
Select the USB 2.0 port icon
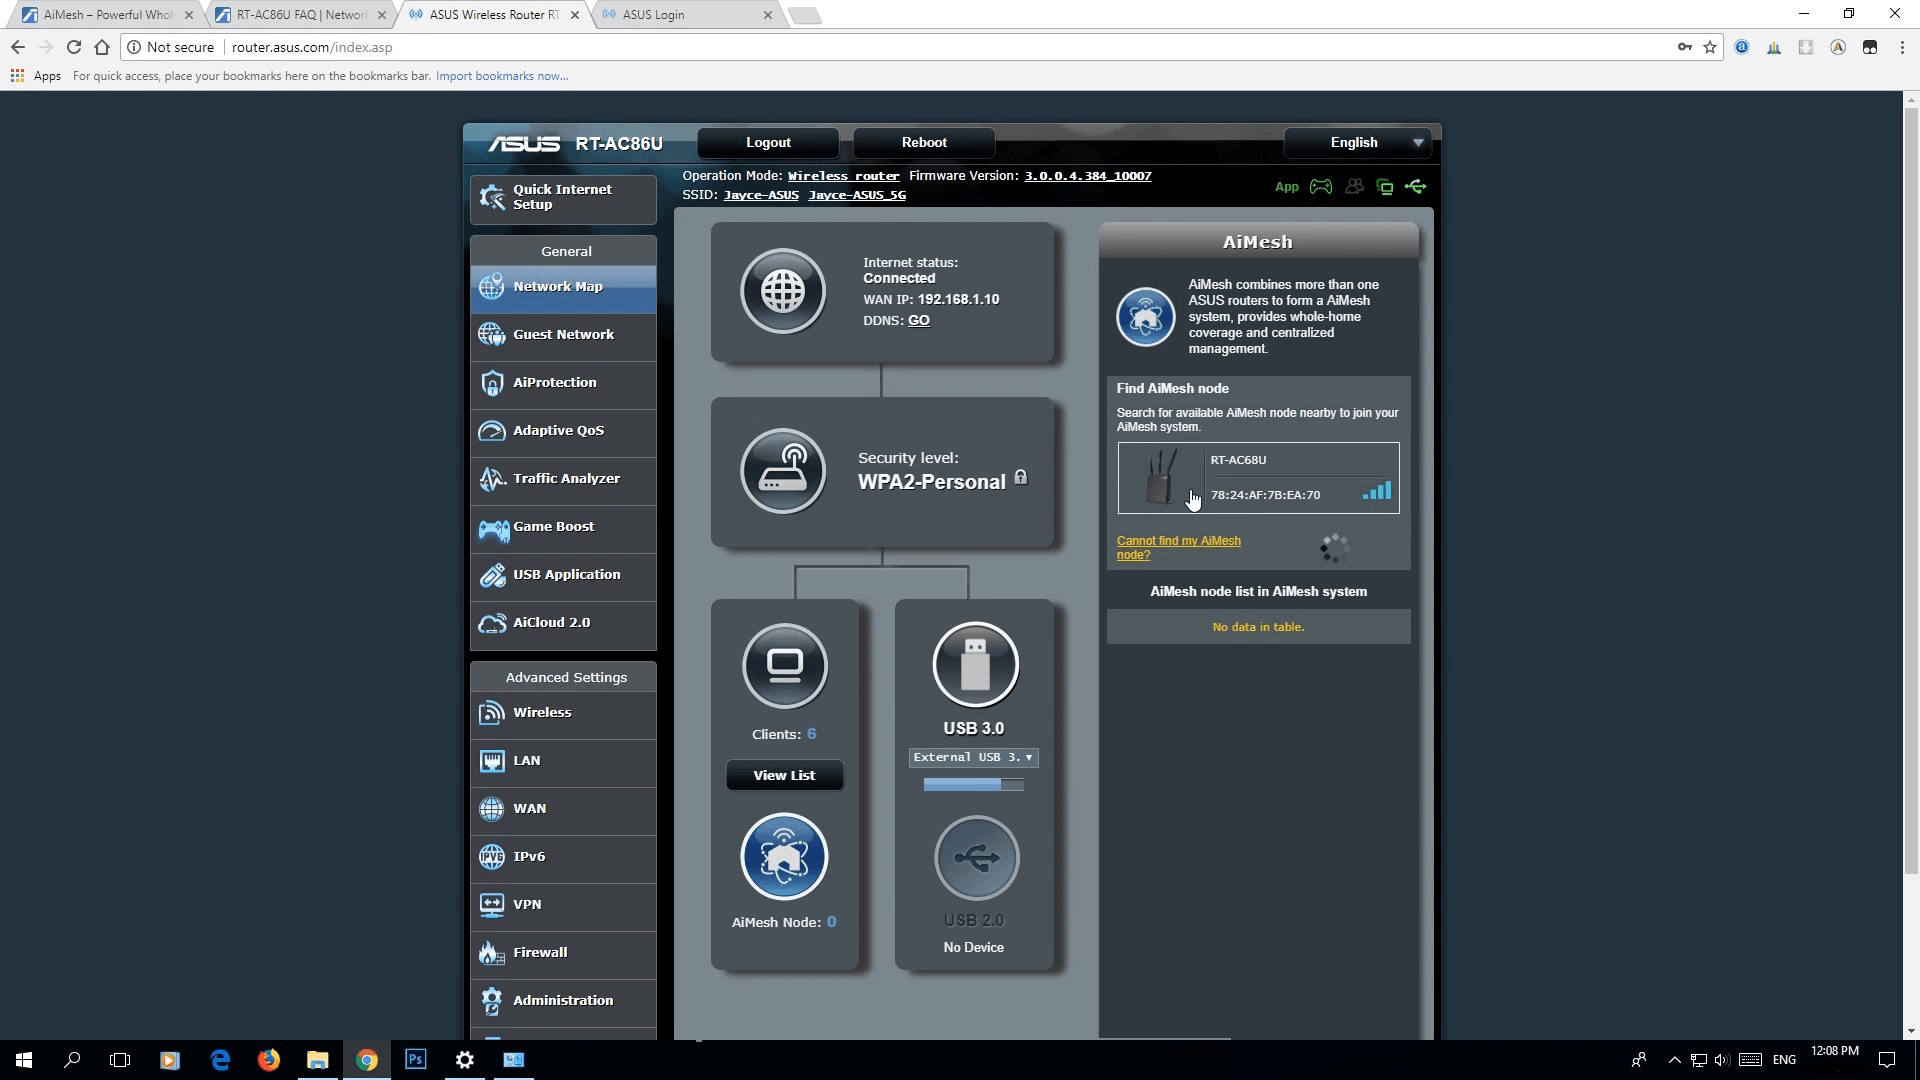(976, 858)
